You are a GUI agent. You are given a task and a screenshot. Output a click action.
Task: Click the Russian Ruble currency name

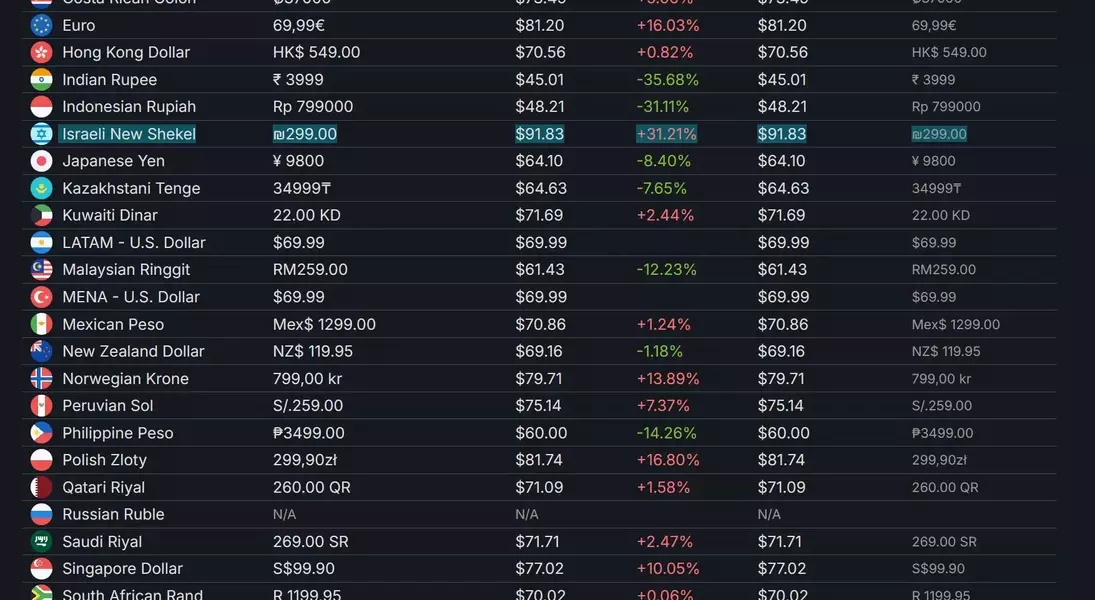click(x=113, y=514)
